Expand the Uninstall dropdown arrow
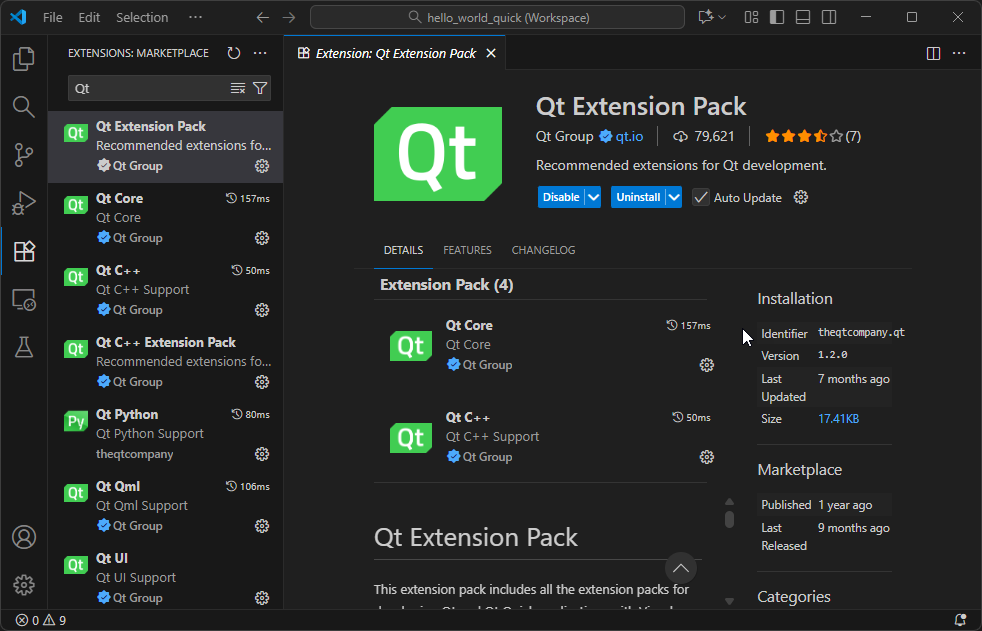 pos(671,197)
